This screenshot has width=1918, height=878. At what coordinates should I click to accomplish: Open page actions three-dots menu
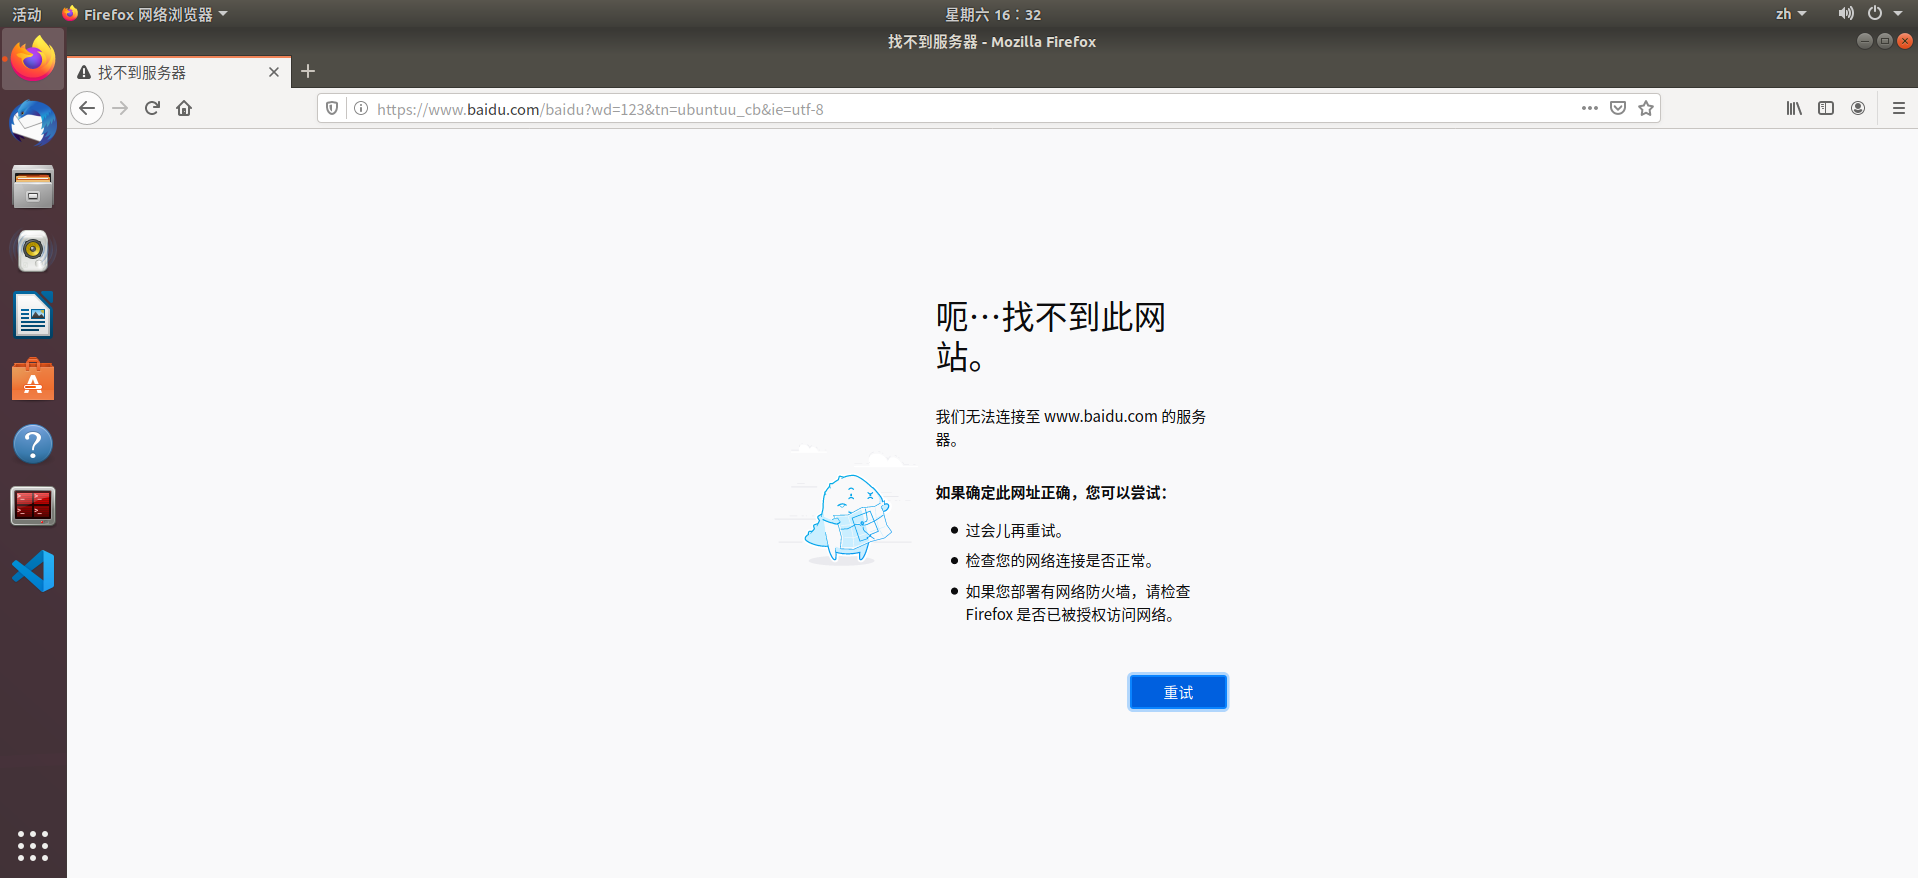tap(1589, 108)
